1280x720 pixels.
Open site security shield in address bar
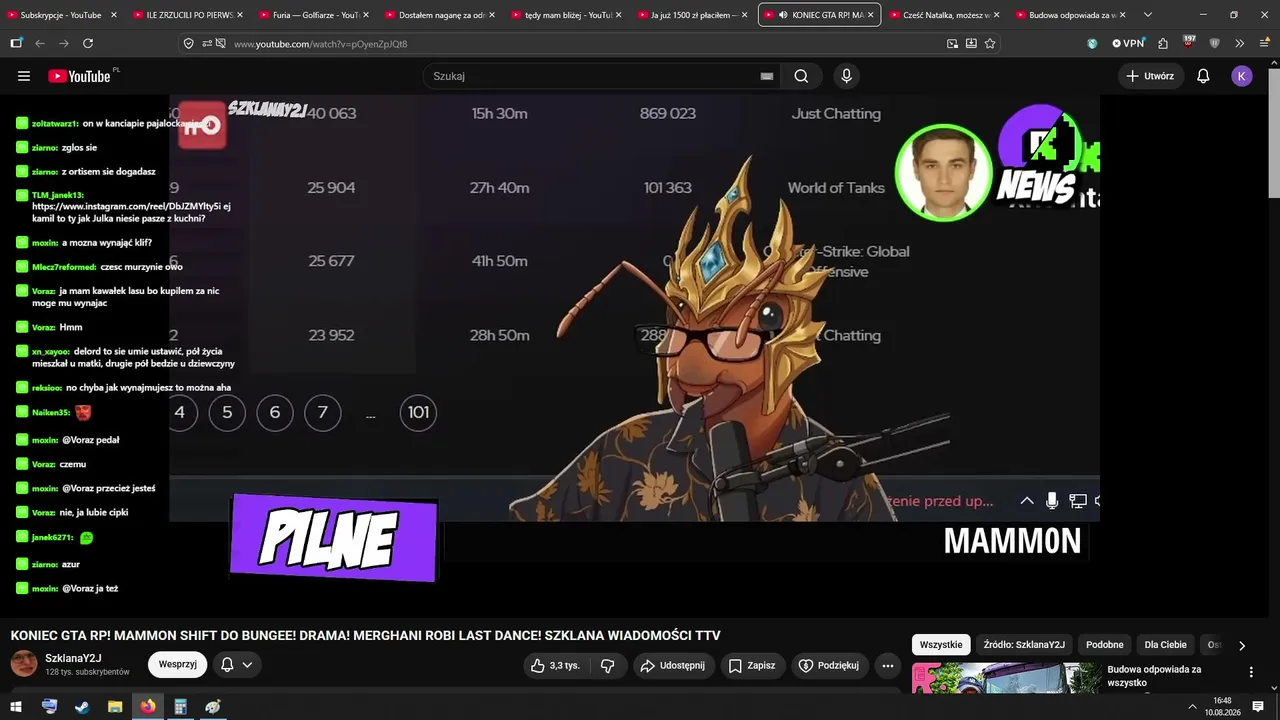tap(189, 44)
